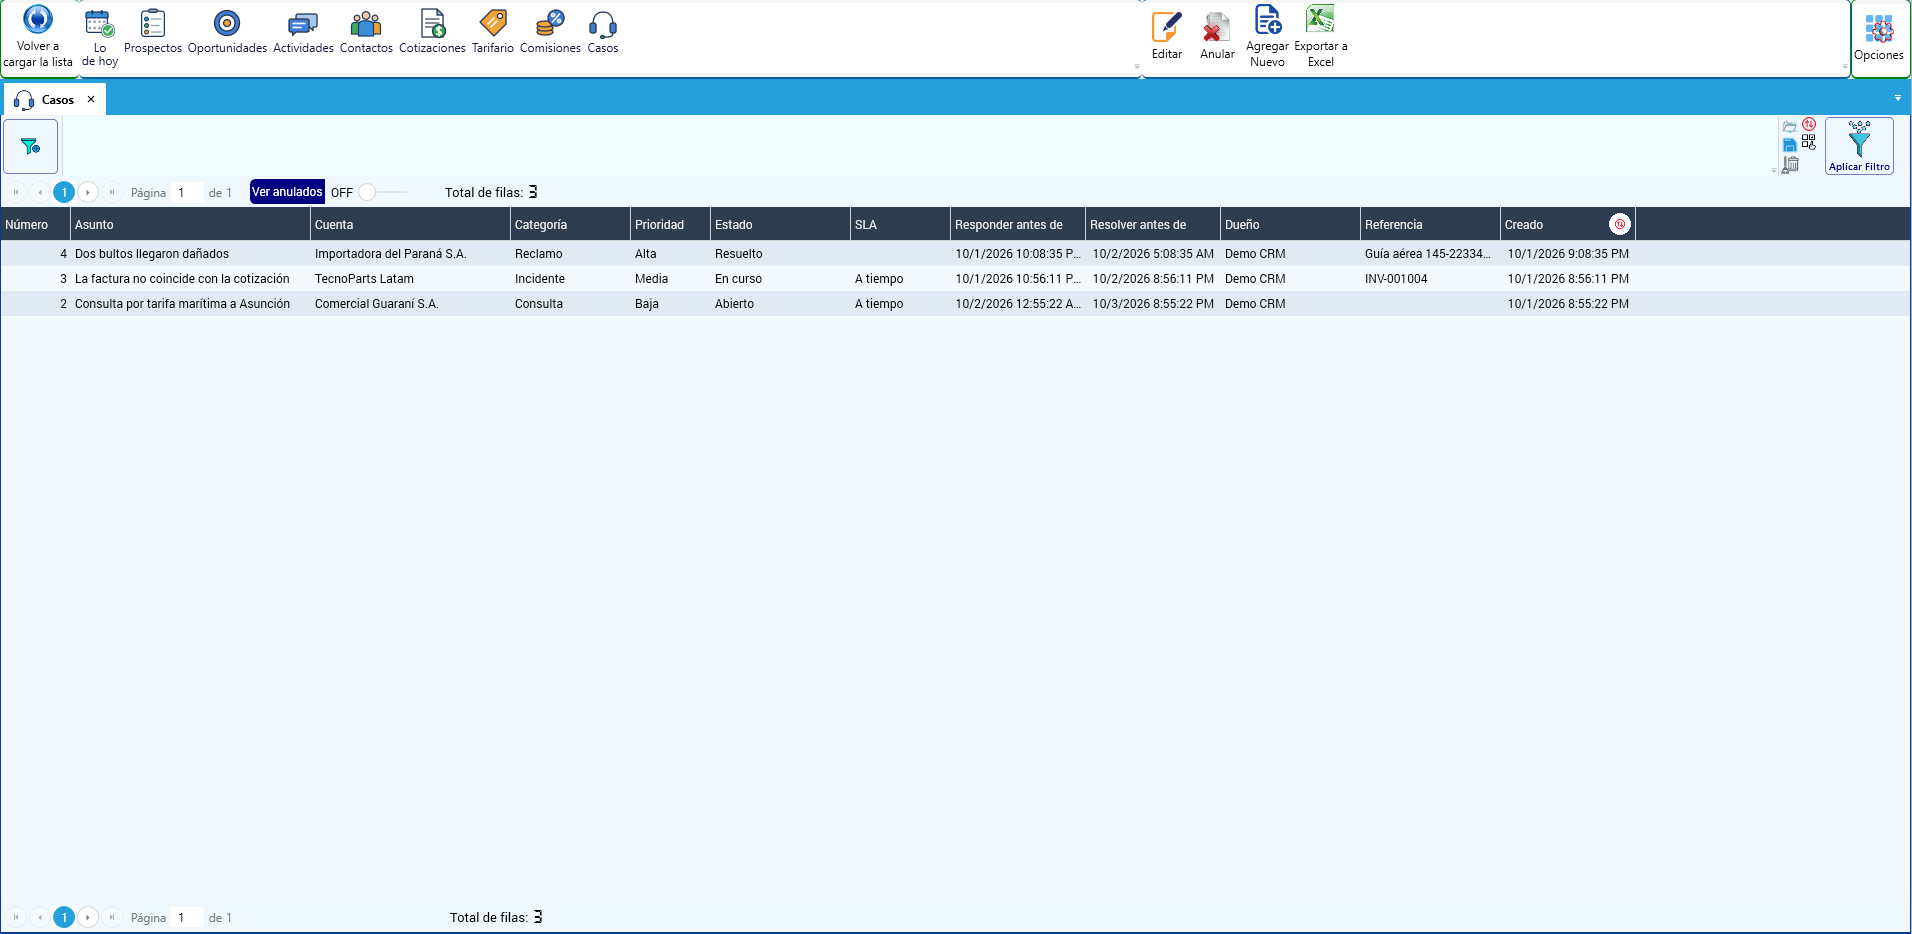Viewport: 1912px width, 934px height.
Task: Click the save filter floppy disk icon
Action: (x=1790, y=145)
